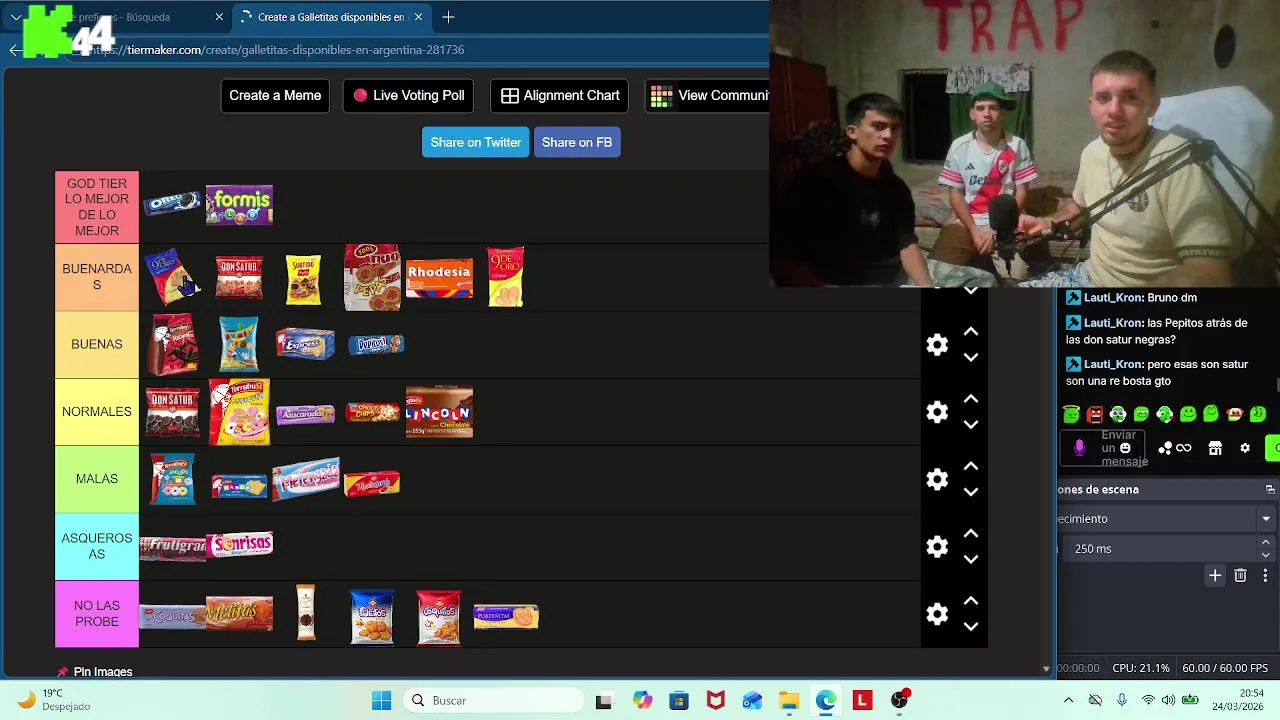
Task: Delete scene transition with trash icon
Action: pyautogui.click(x=1240, y=575)
